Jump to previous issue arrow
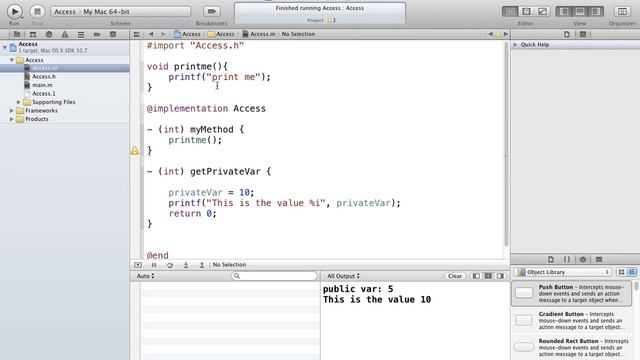The width and height of the screenshot is (640, 360). (x=491, y=34)
